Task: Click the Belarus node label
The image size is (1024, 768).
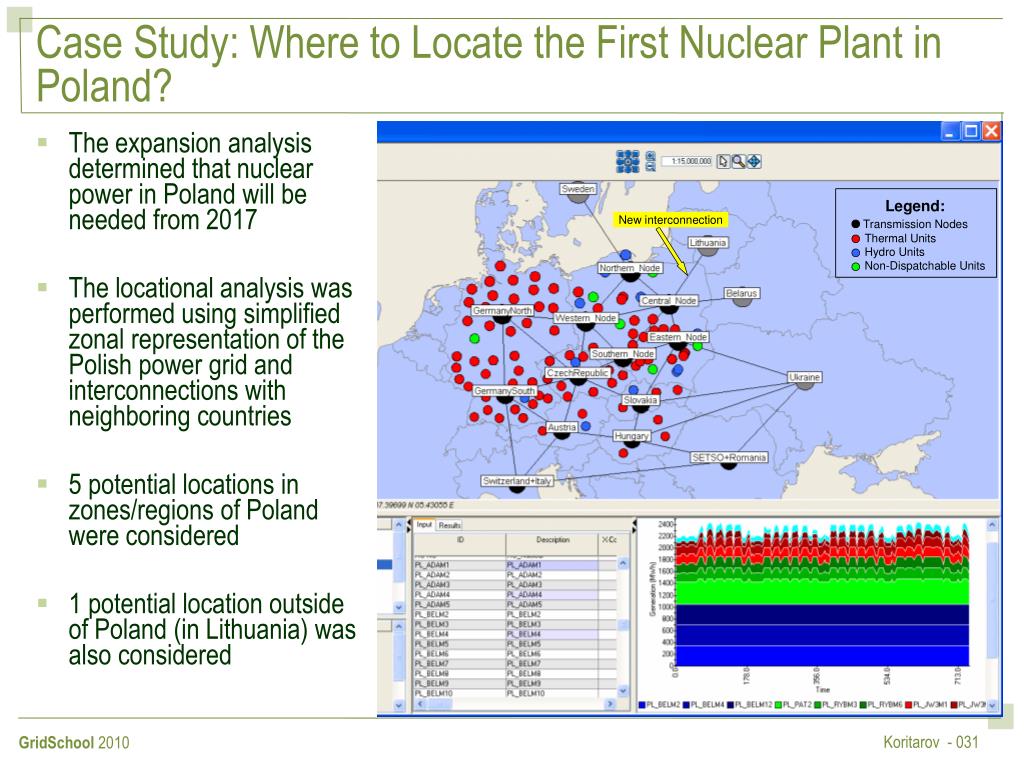Action: pos(741,293)
